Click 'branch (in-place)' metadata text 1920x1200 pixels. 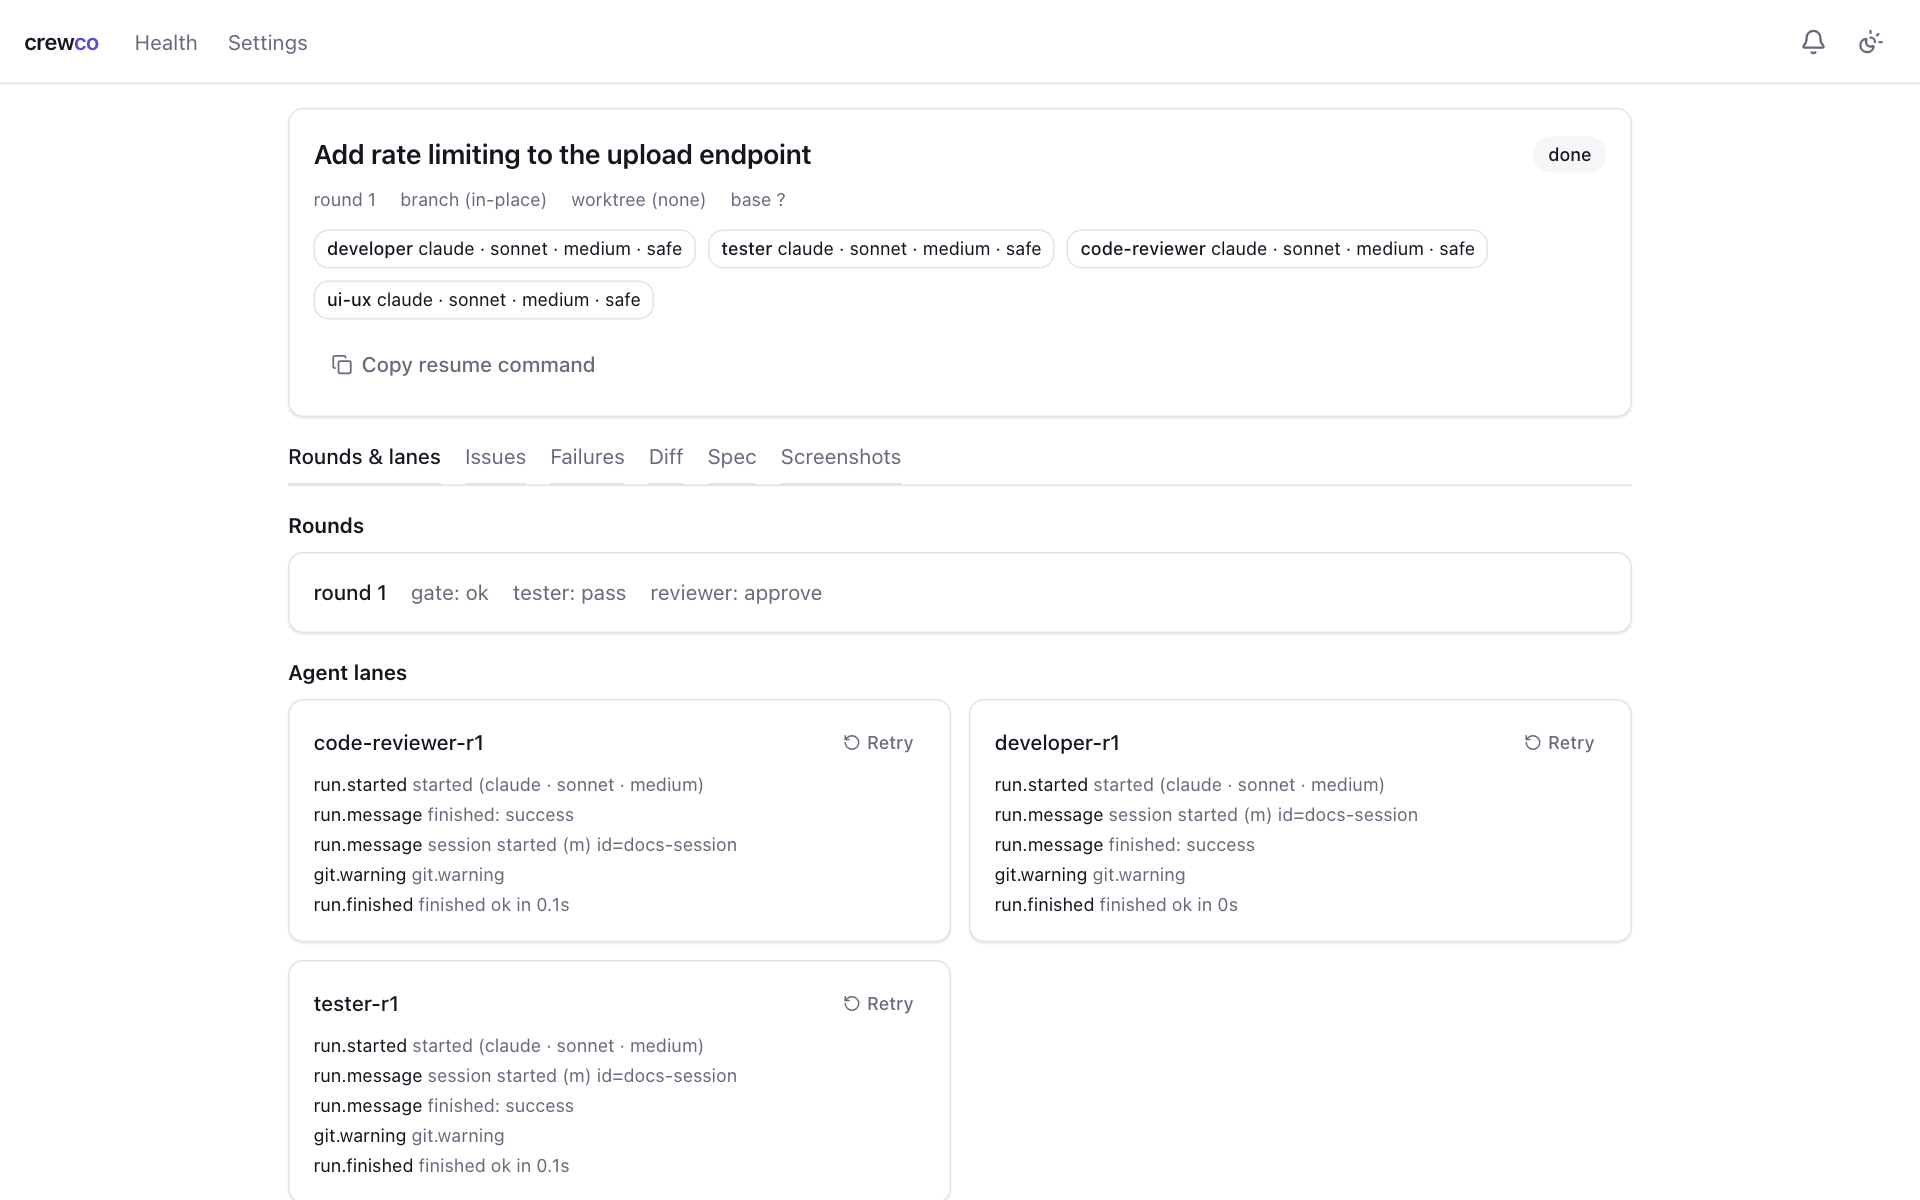coord(473,200)
